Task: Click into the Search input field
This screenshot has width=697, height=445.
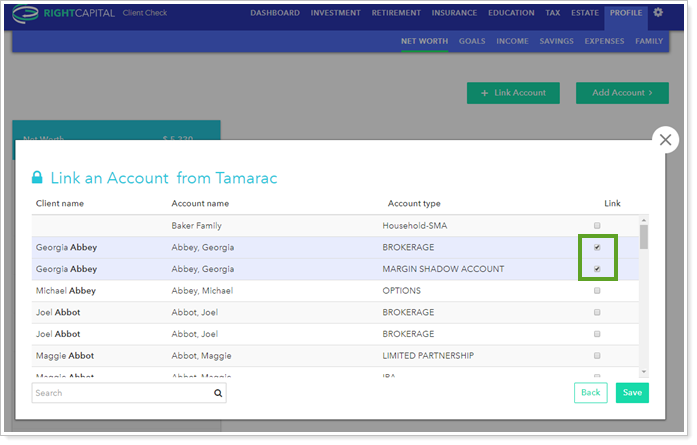Action: click(x=120, y=393)
